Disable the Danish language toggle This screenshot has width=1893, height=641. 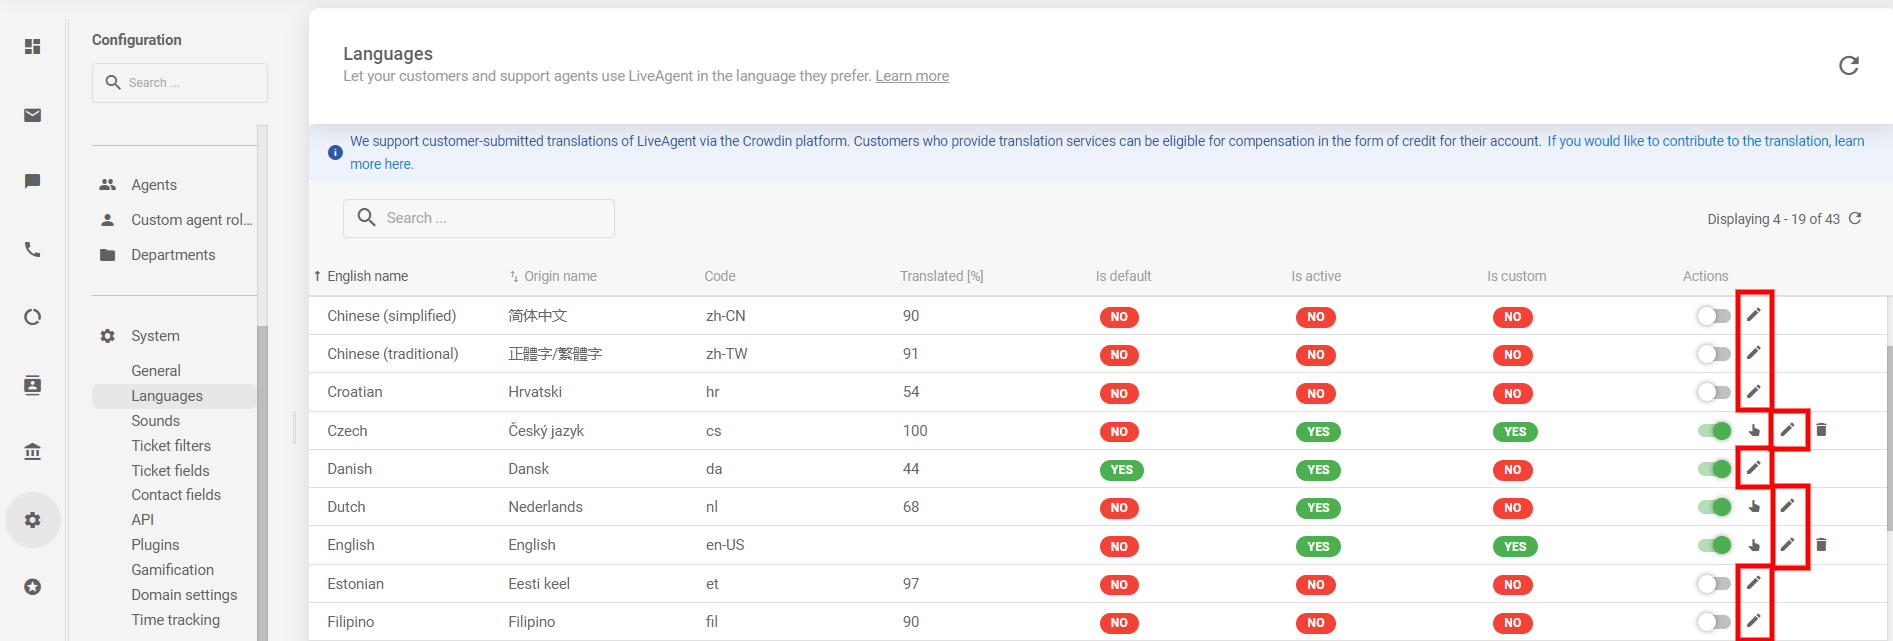coord(1713,469)
